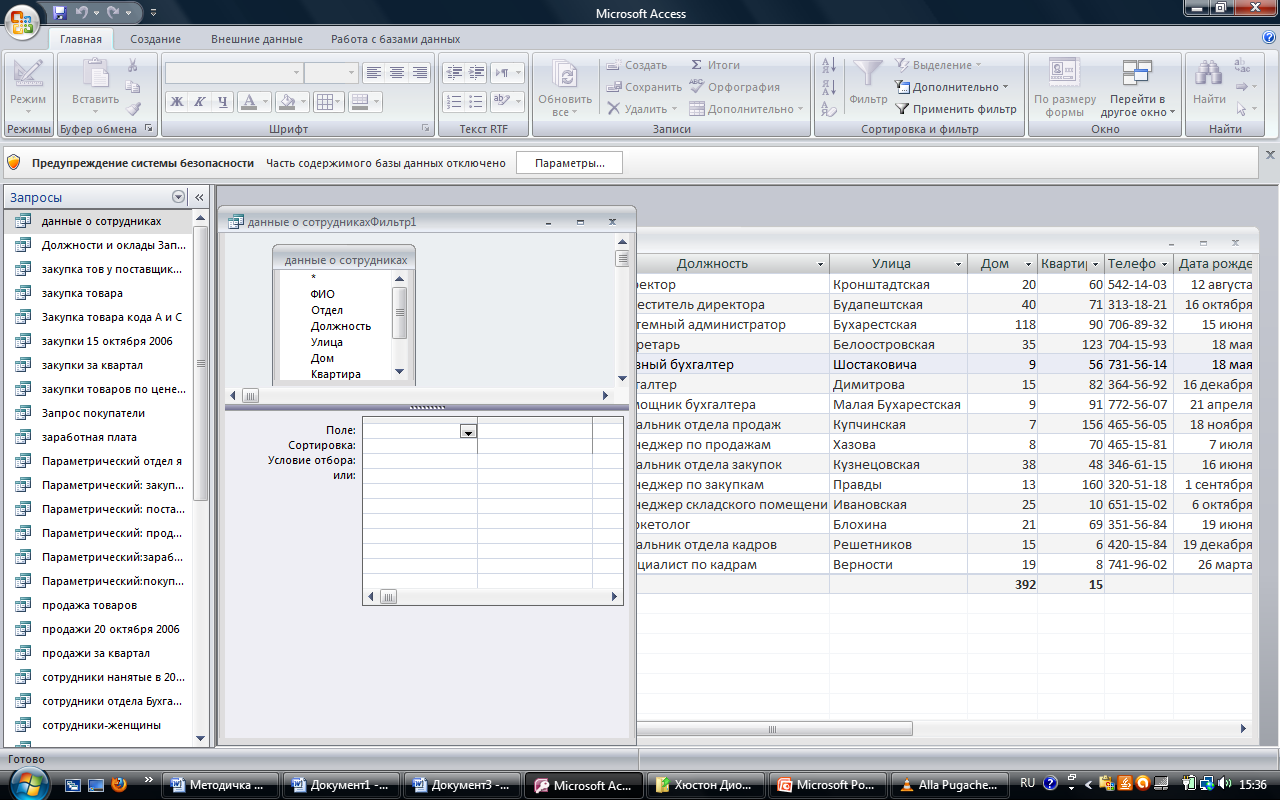Viewport: 1280px width, 800px height.
Task: Sort descending icon
Action: point(829,87)
